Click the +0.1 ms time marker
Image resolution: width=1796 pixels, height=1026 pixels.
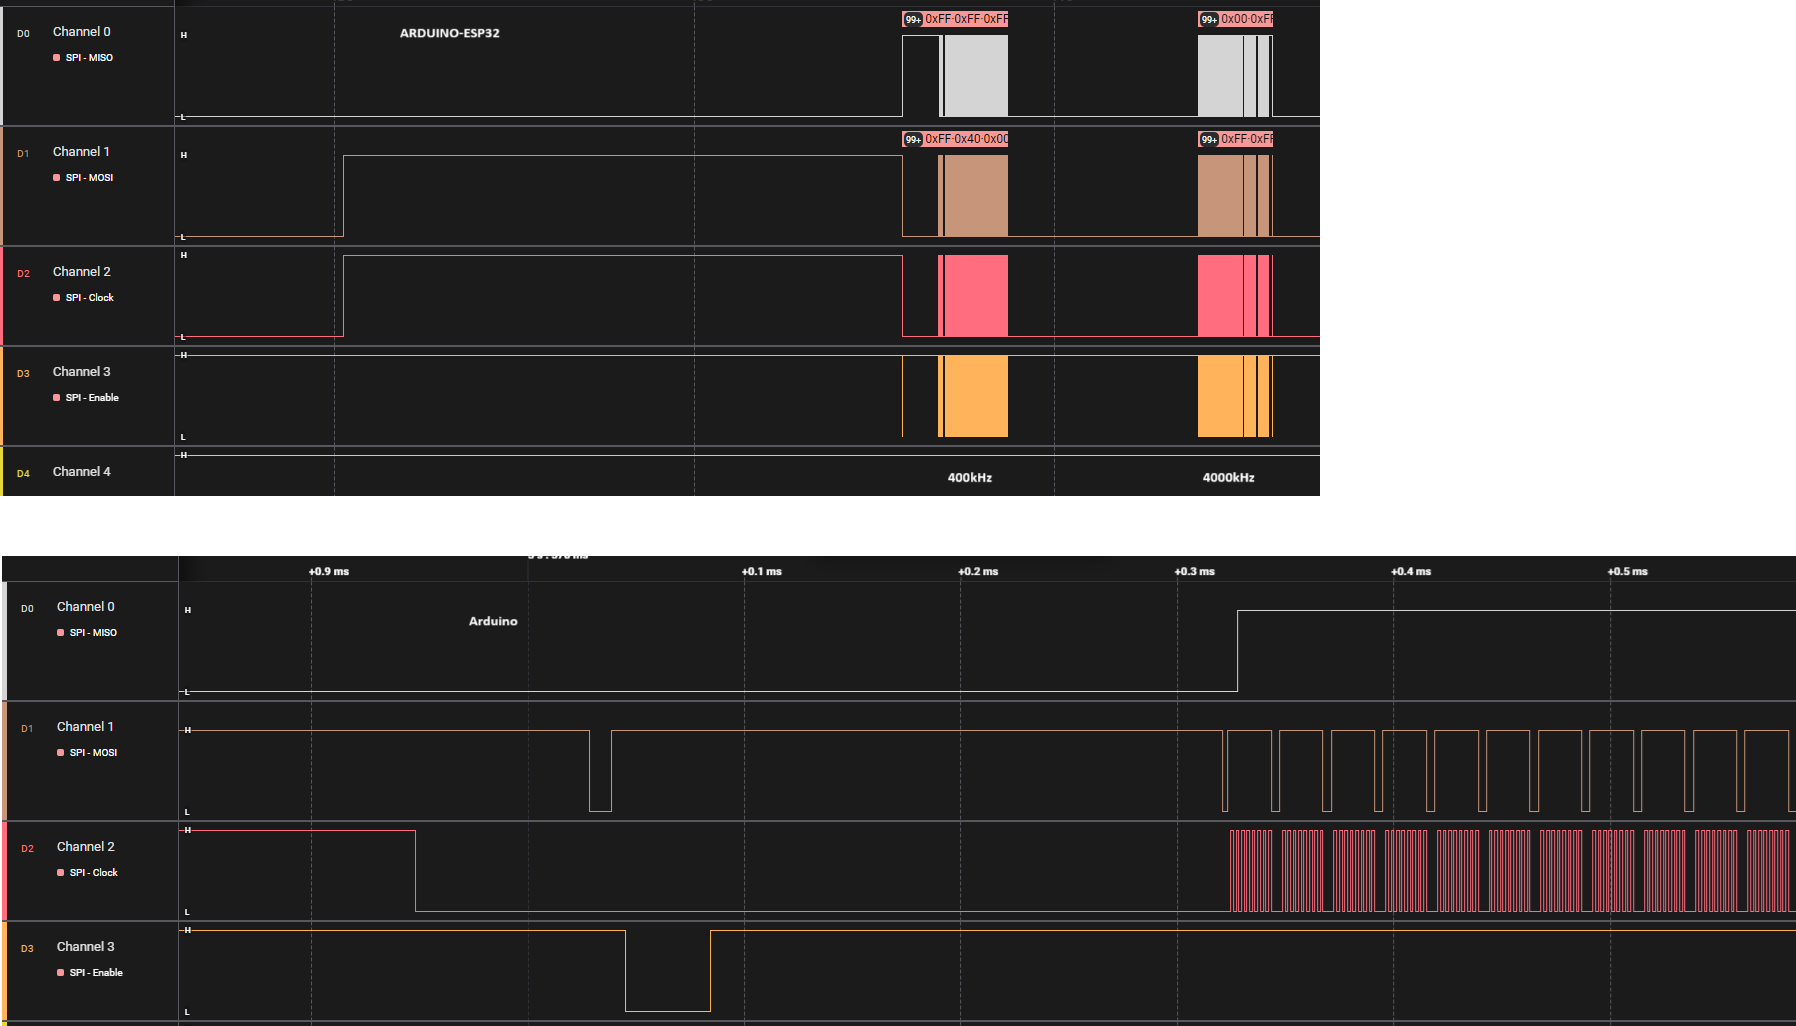pos(762,572)
